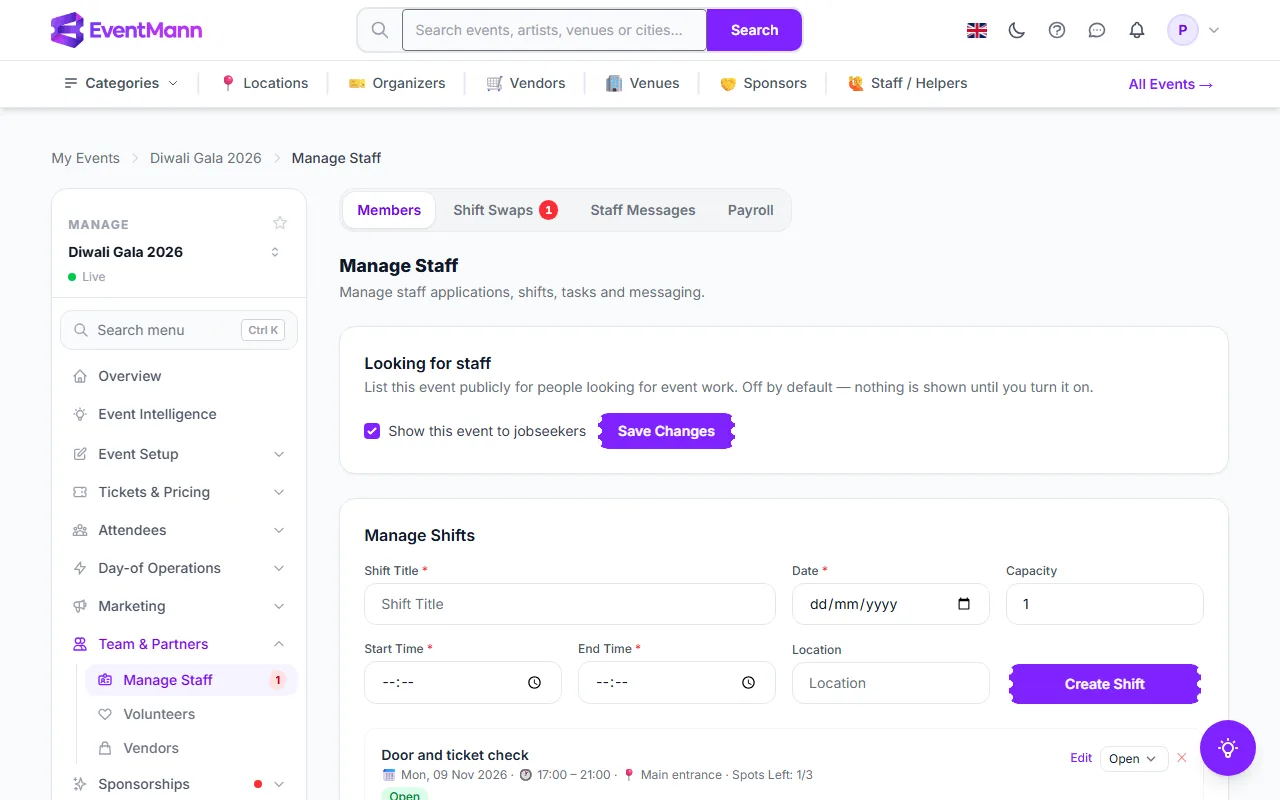Open Volunteers in the sidebar
The width and height of the screenshot is (1280, 800).
191,714
